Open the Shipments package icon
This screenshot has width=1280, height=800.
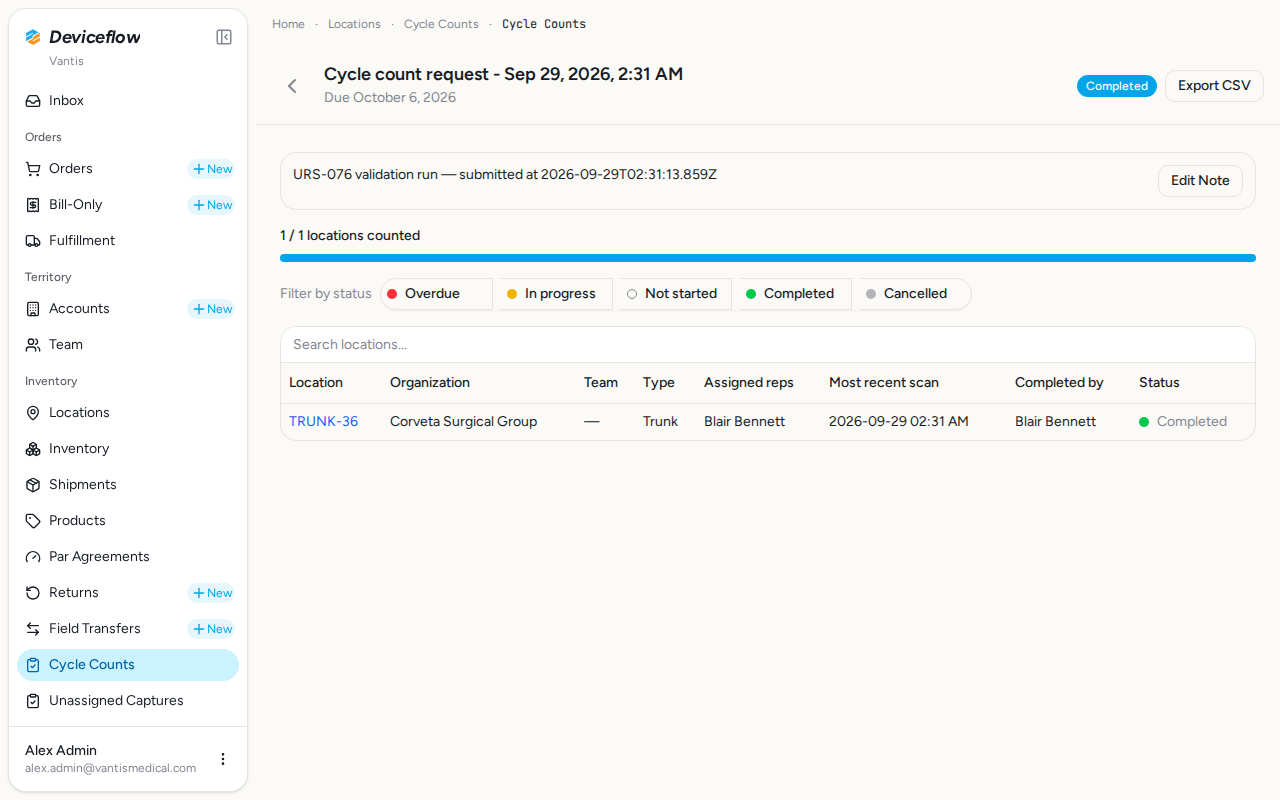coord(33,485)
